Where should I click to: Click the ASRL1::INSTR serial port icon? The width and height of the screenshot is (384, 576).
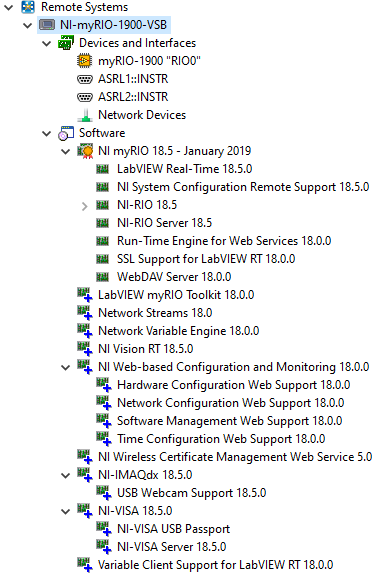click(x=85, y=79)
